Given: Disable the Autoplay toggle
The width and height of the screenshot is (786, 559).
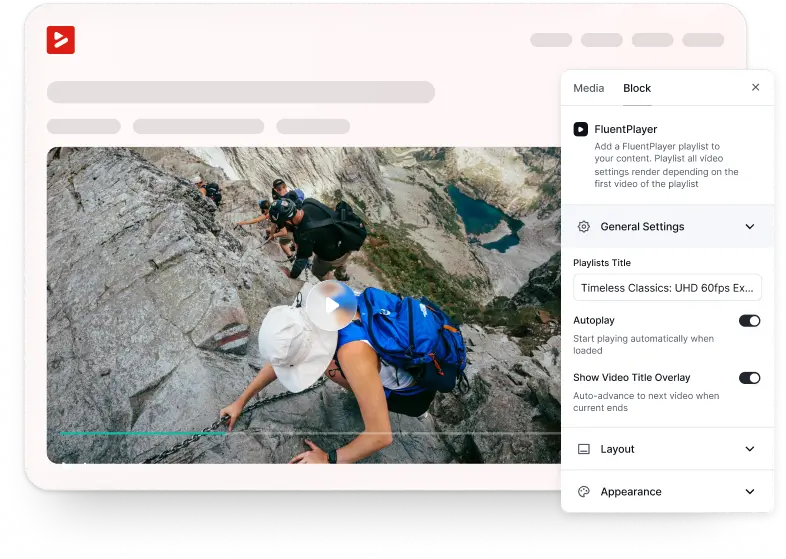Looking at the screenshot, I should coord(749,321).
